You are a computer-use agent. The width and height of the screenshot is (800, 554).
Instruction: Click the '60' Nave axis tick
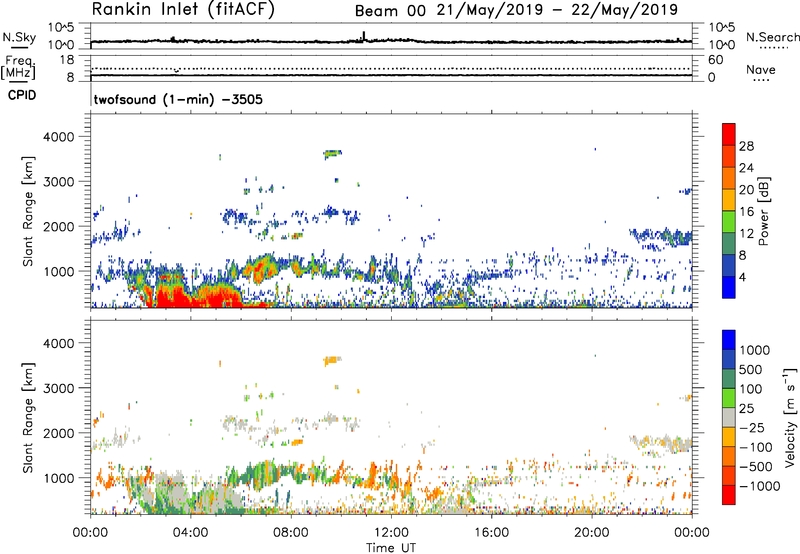[716, 60]
